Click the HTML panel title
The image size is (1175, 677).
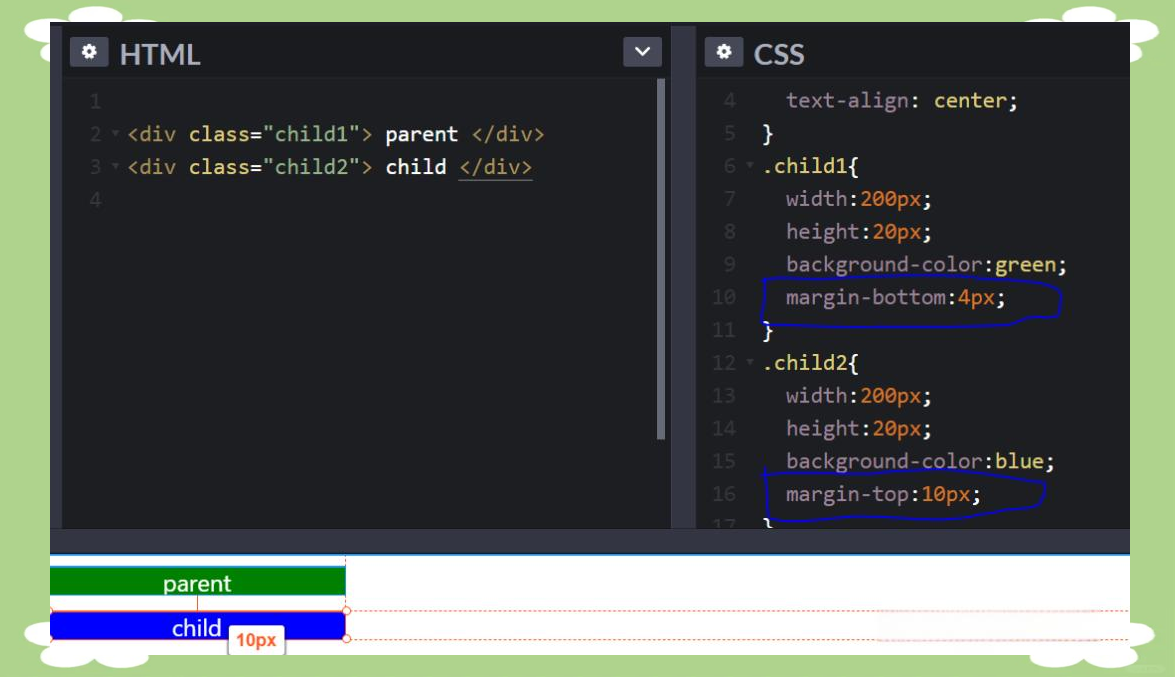tap(160, 54)
